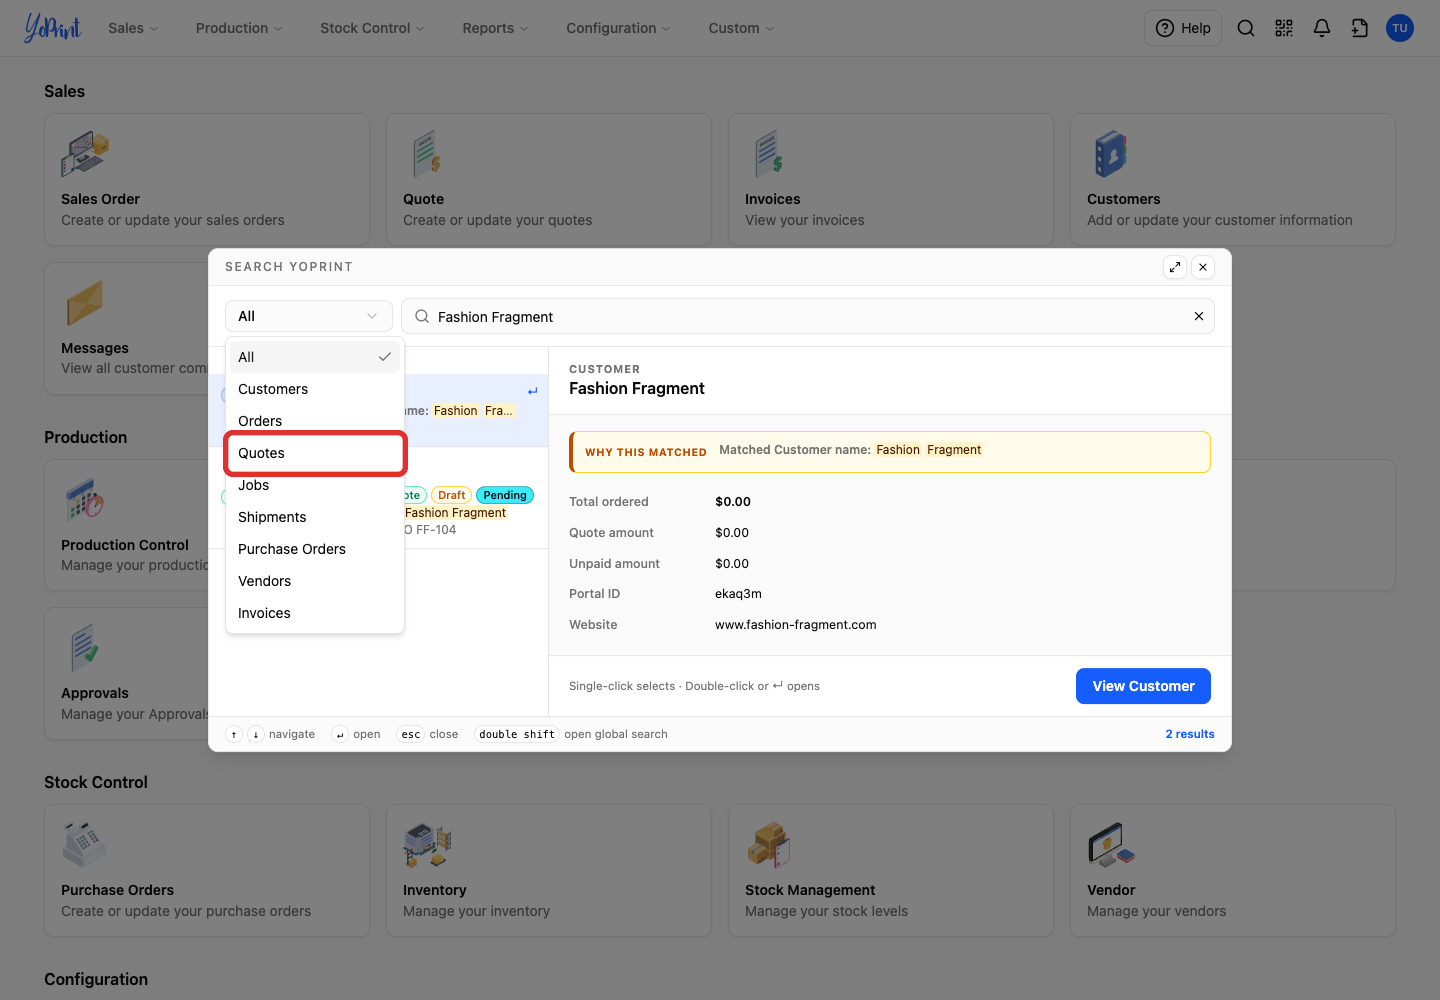The height and width of the screenshot is (1000, 1440).
Task: Choose Purchase Orders filter option
Action: pos(315,549)
